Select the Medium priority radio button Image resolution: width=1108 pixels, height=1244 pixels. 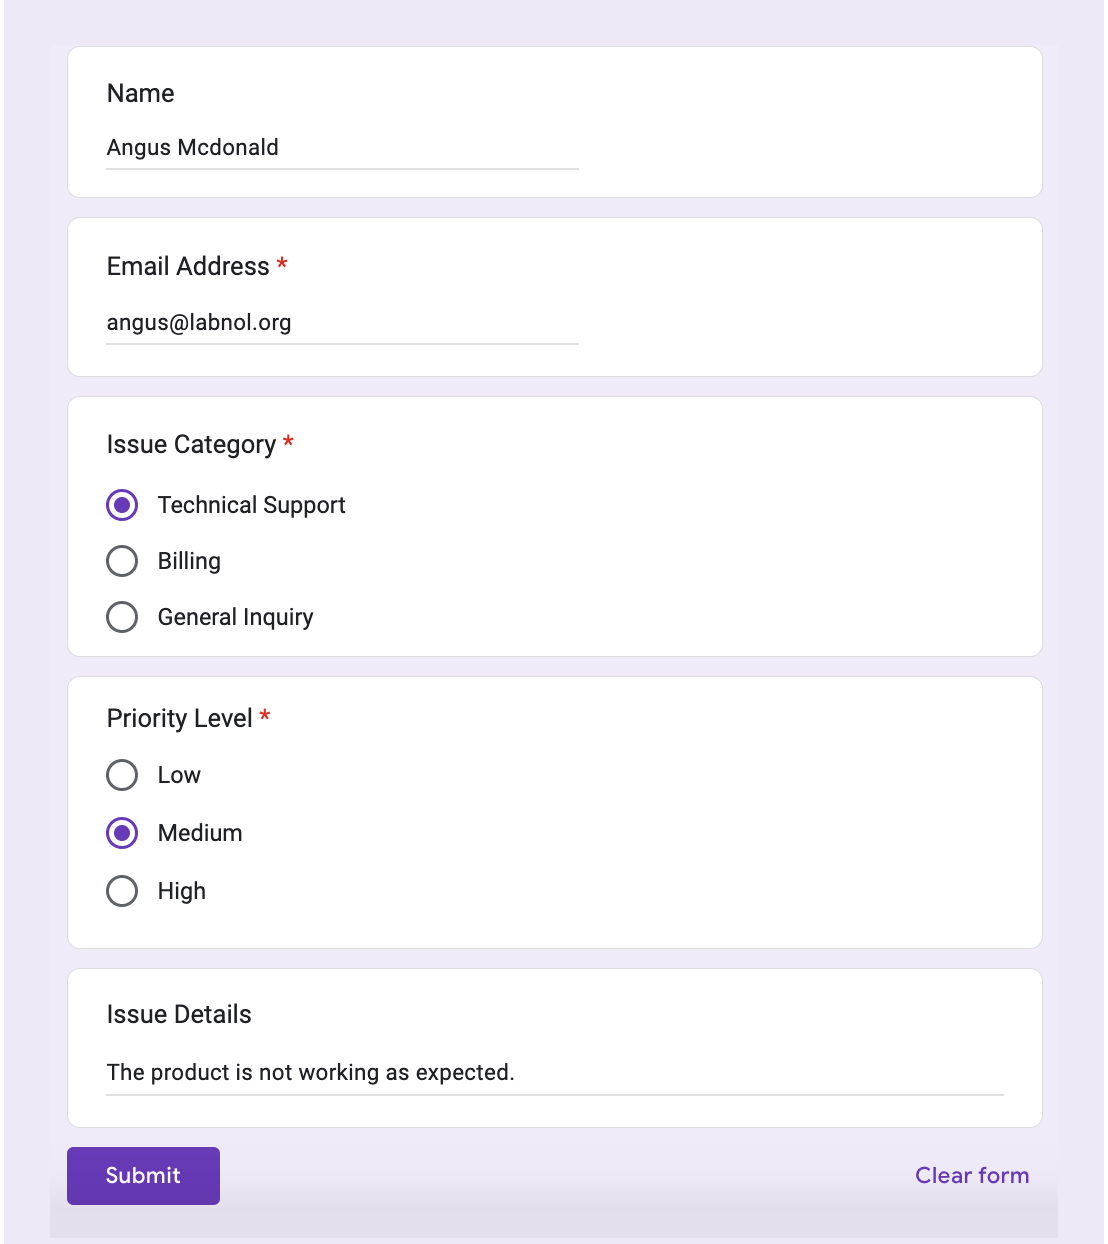point(122,833)
